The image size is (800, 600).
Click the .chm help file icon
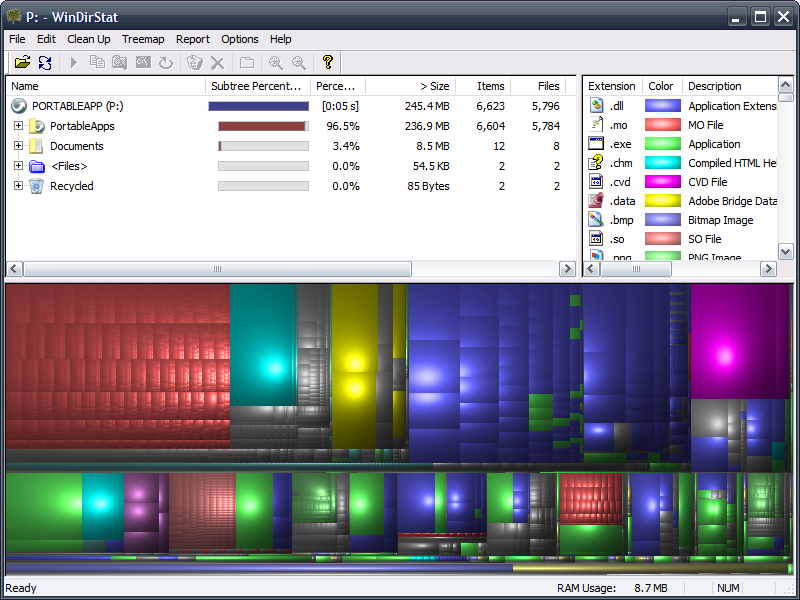coord(596,163)
